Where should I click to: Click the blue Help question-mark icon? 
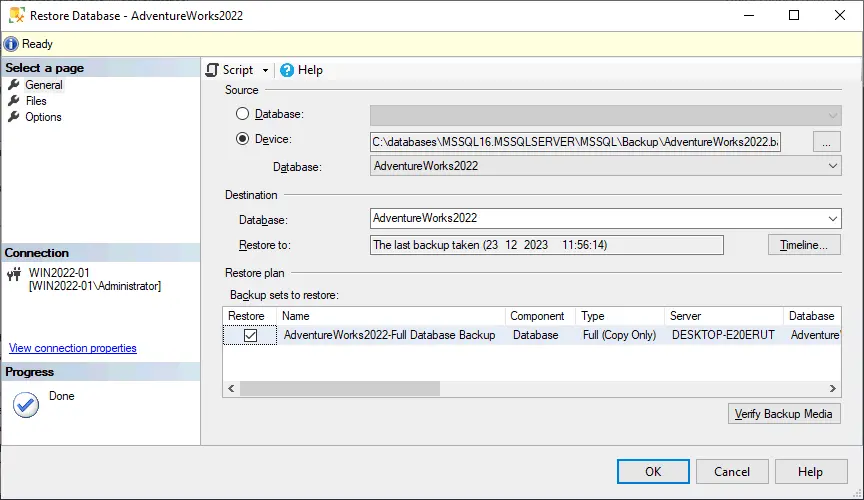(x=287, y=70)
